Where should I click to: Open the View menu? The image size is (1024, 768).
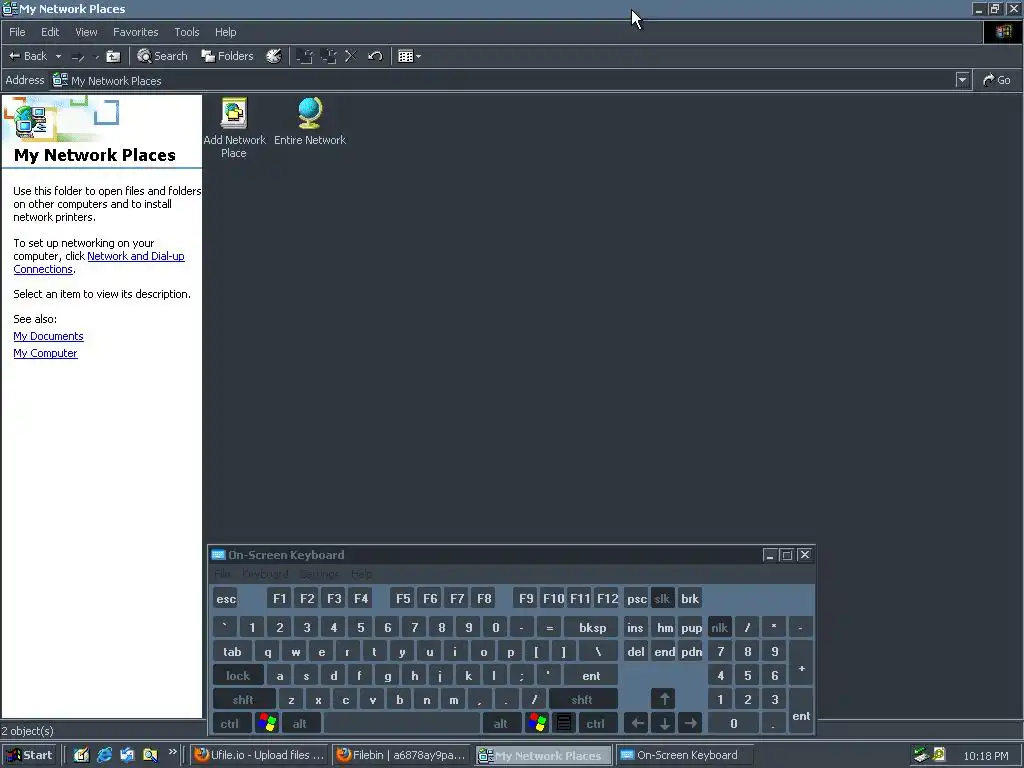click(x=86, y=32)
